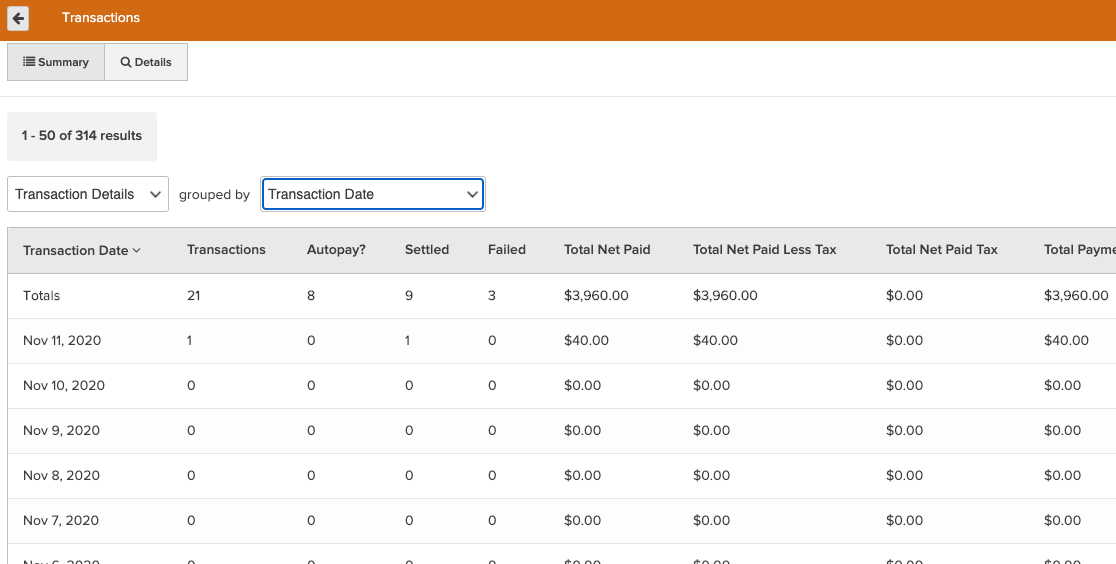Click the Transactions column header
Image resolution: width=1116 pixels, height=564 pixels.
click(226, 250)
